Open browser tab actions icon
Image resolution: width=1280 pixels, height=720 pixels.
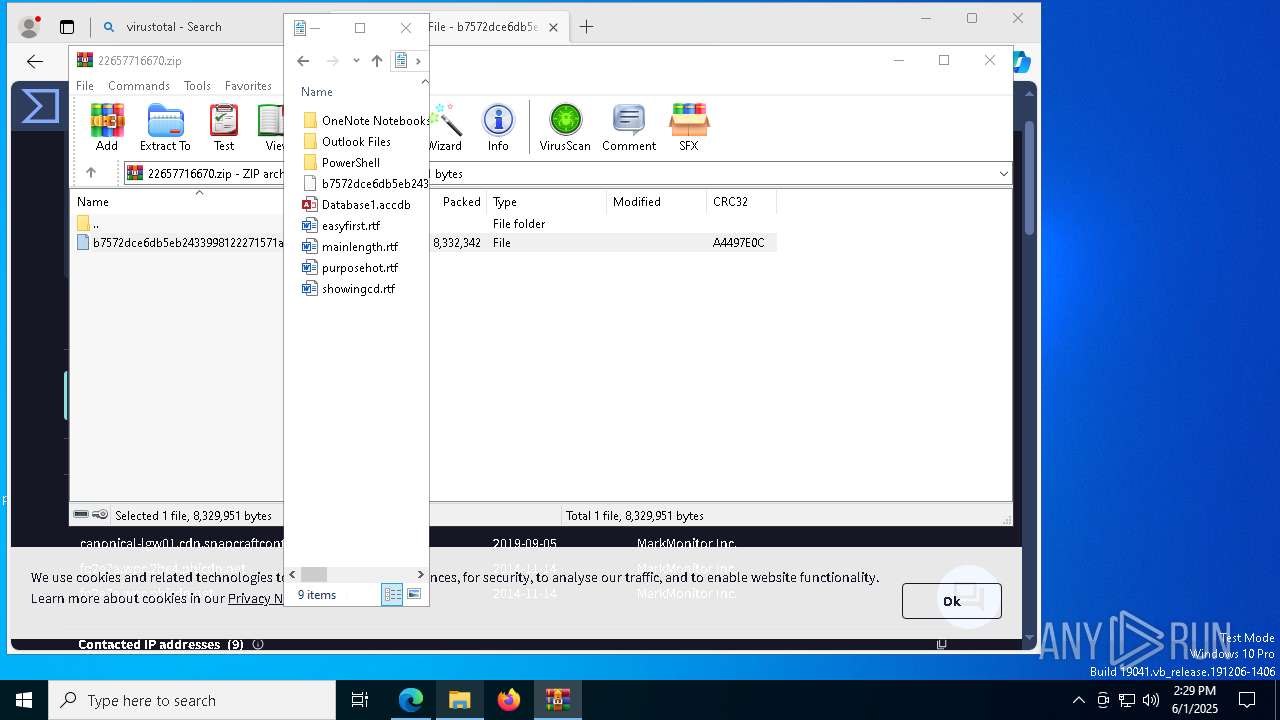[x=67, y=27]
